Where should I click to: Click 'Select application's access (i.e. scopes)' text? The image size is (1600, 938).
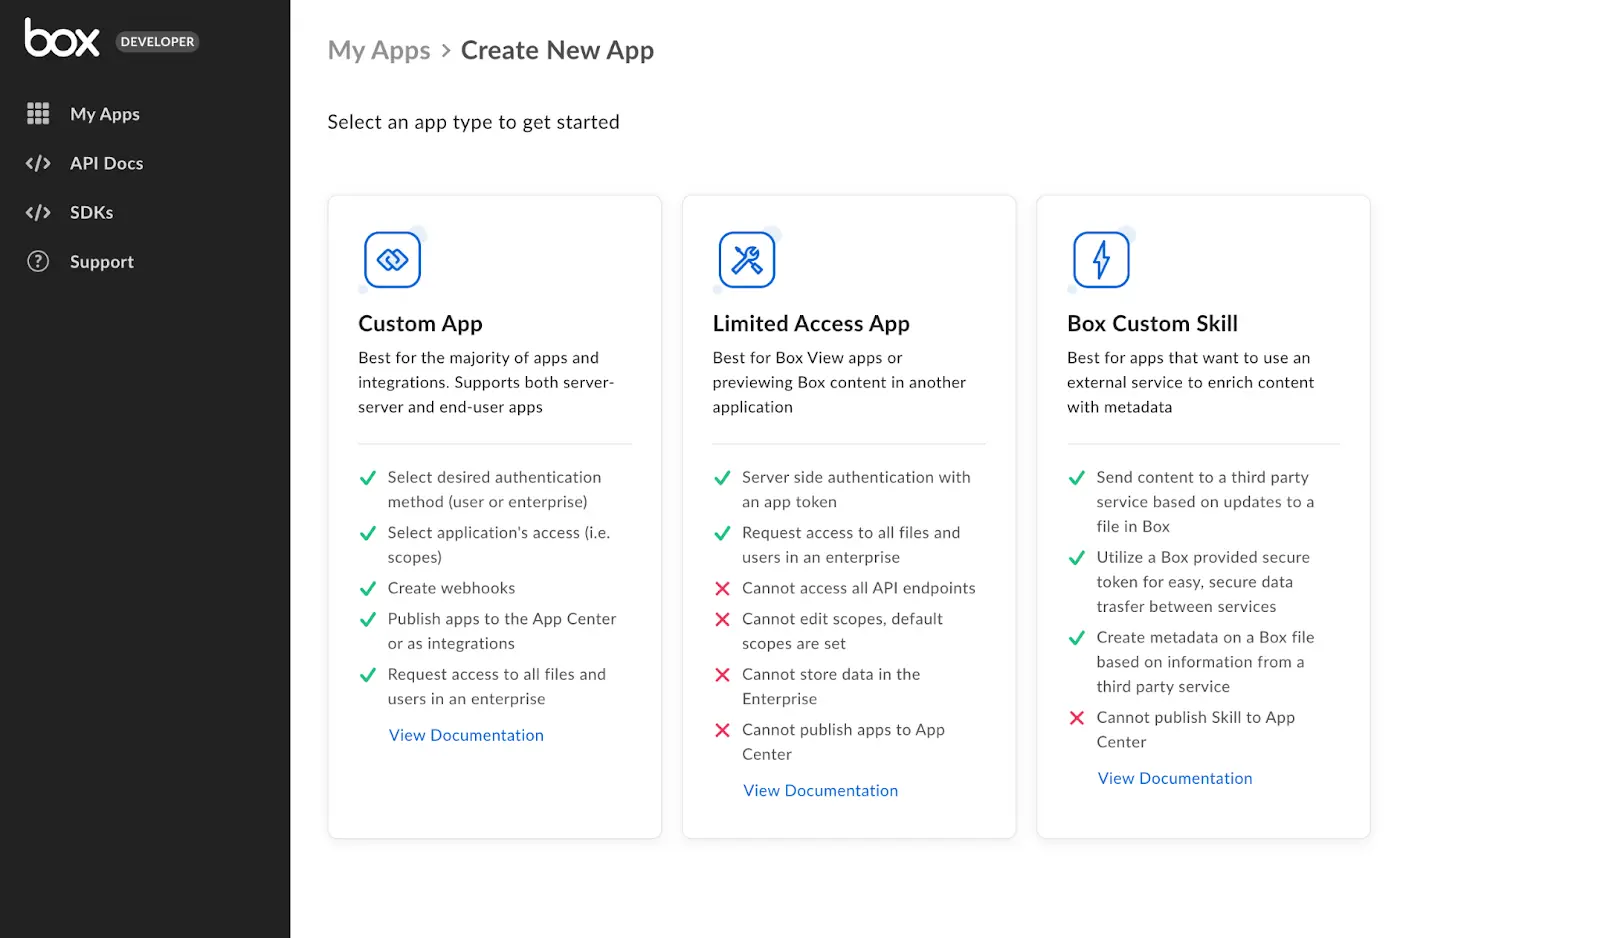point(498,545)
